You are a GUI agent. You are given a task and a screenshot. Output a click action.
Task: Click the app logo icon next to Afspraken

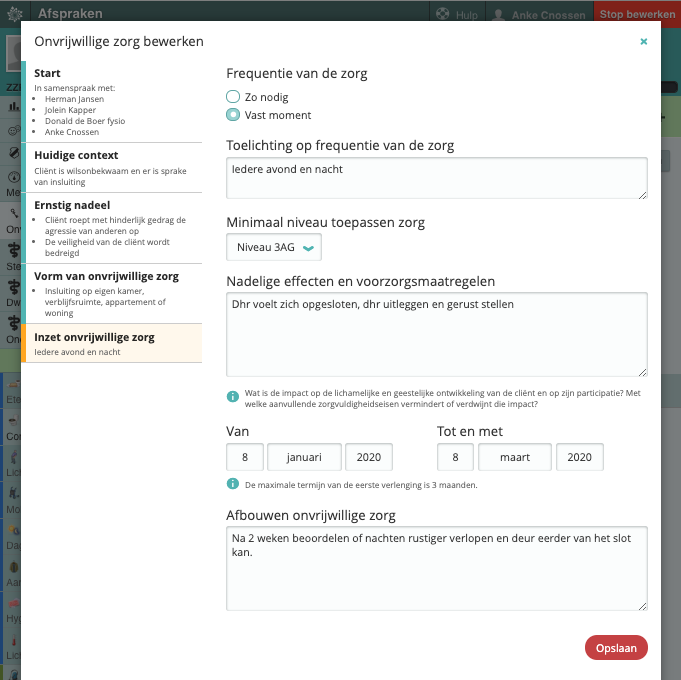click(x=14, y=14)
